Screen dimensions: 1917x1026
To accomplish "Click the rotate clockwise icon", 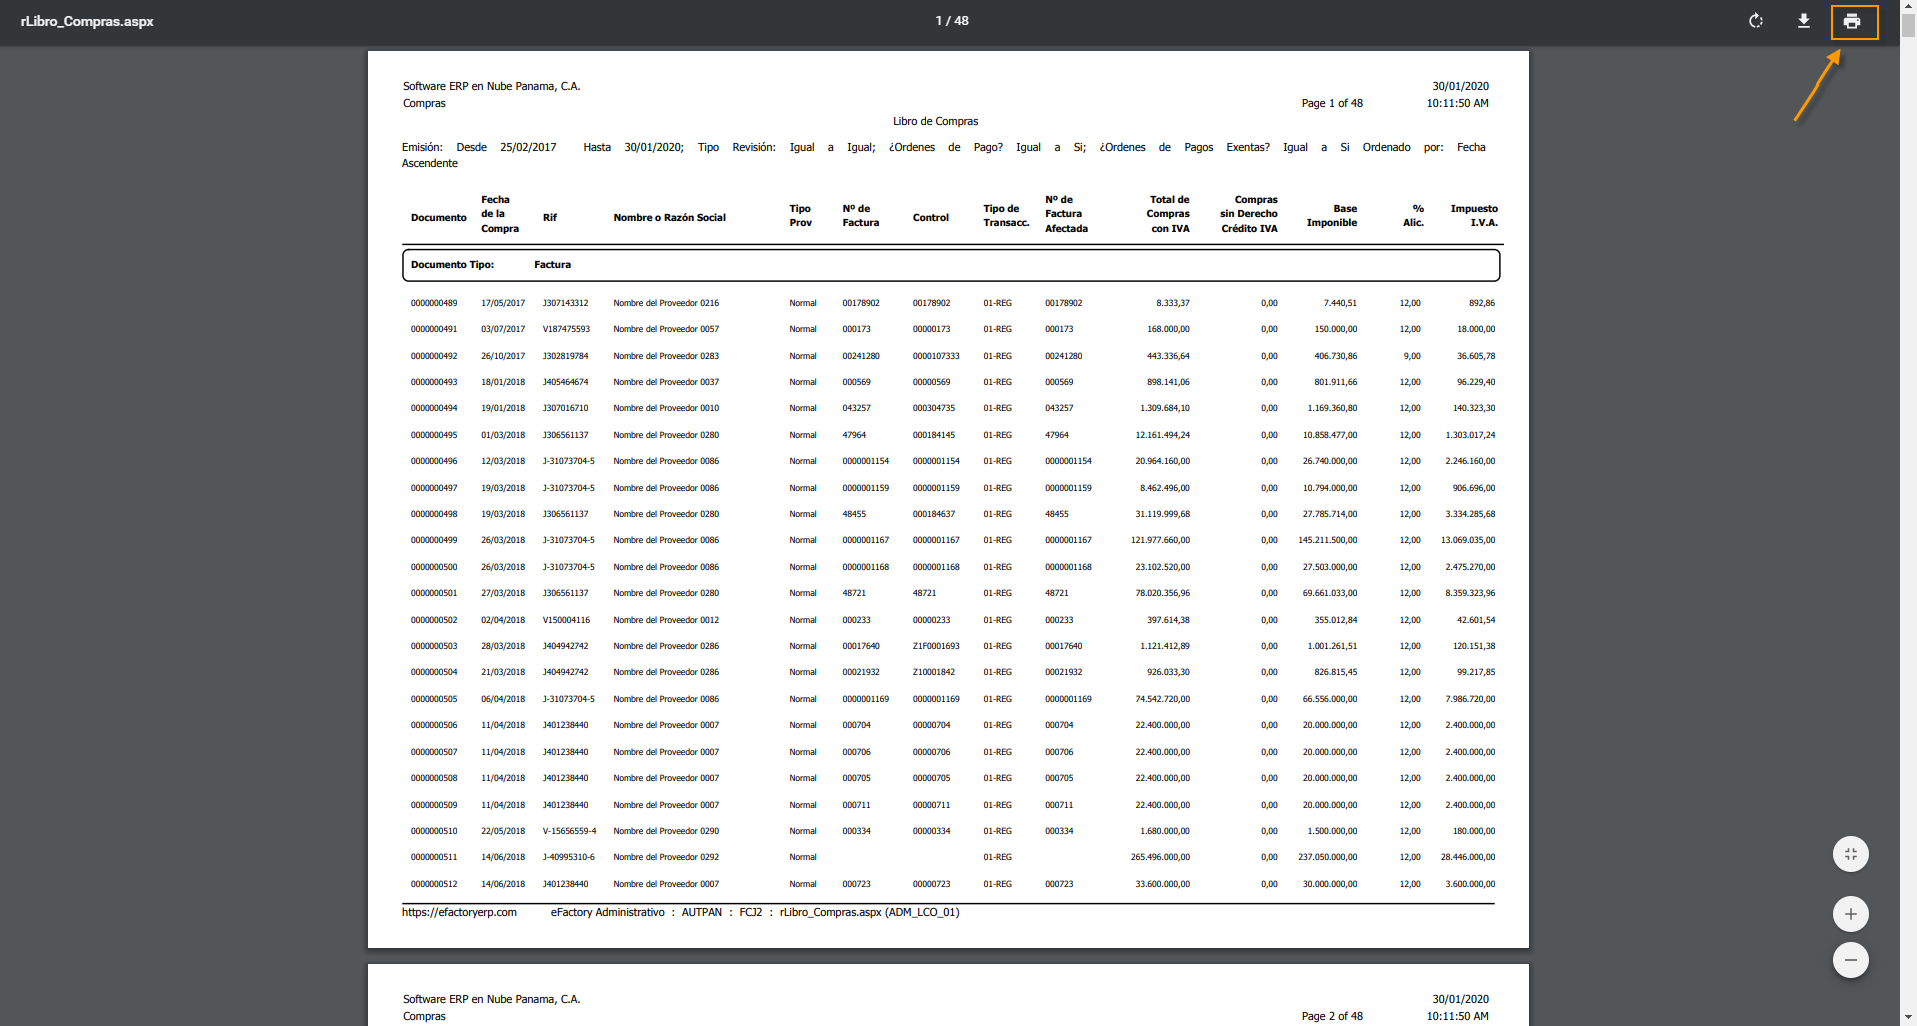I will coord(1755,21).
